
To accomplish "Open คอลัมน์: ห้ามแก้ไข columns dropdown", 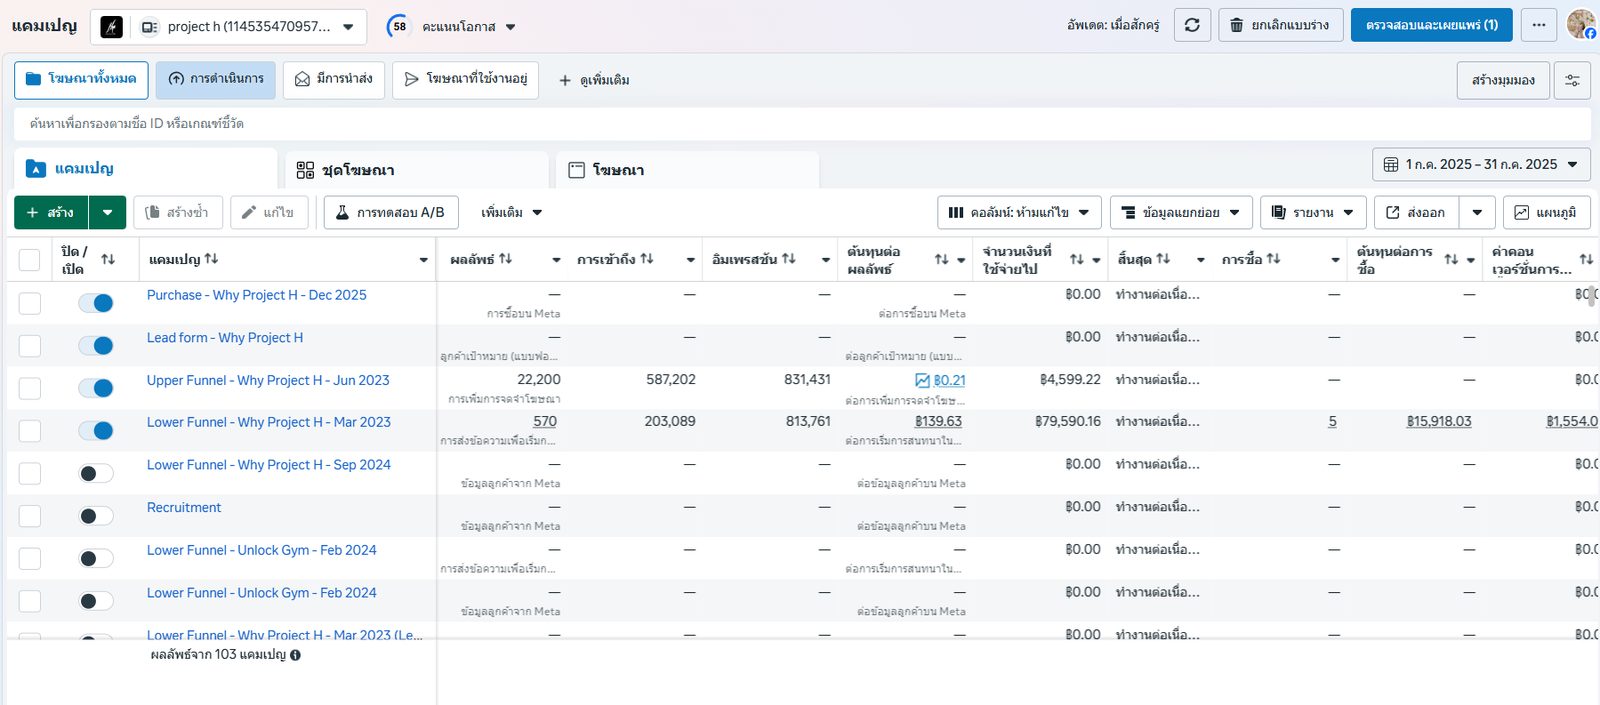I will pos(1019,213).
